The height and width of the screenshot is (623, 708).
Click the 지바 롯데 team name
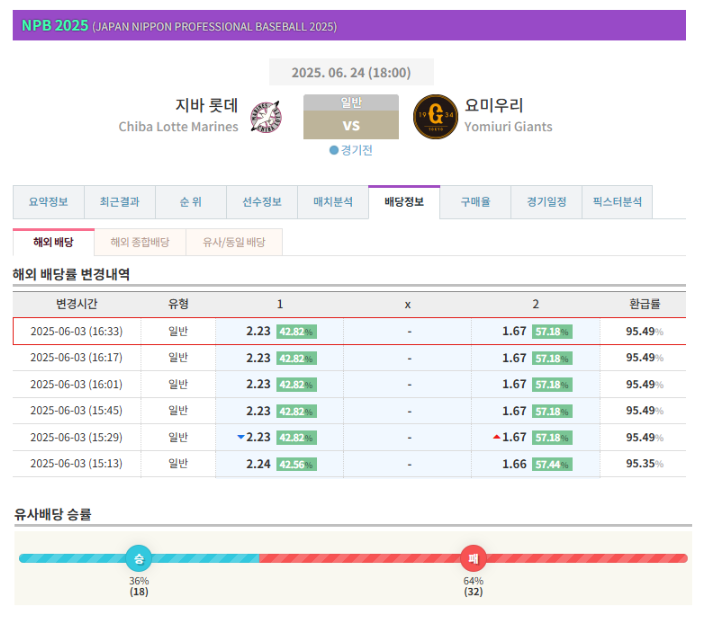pos(206,105)
